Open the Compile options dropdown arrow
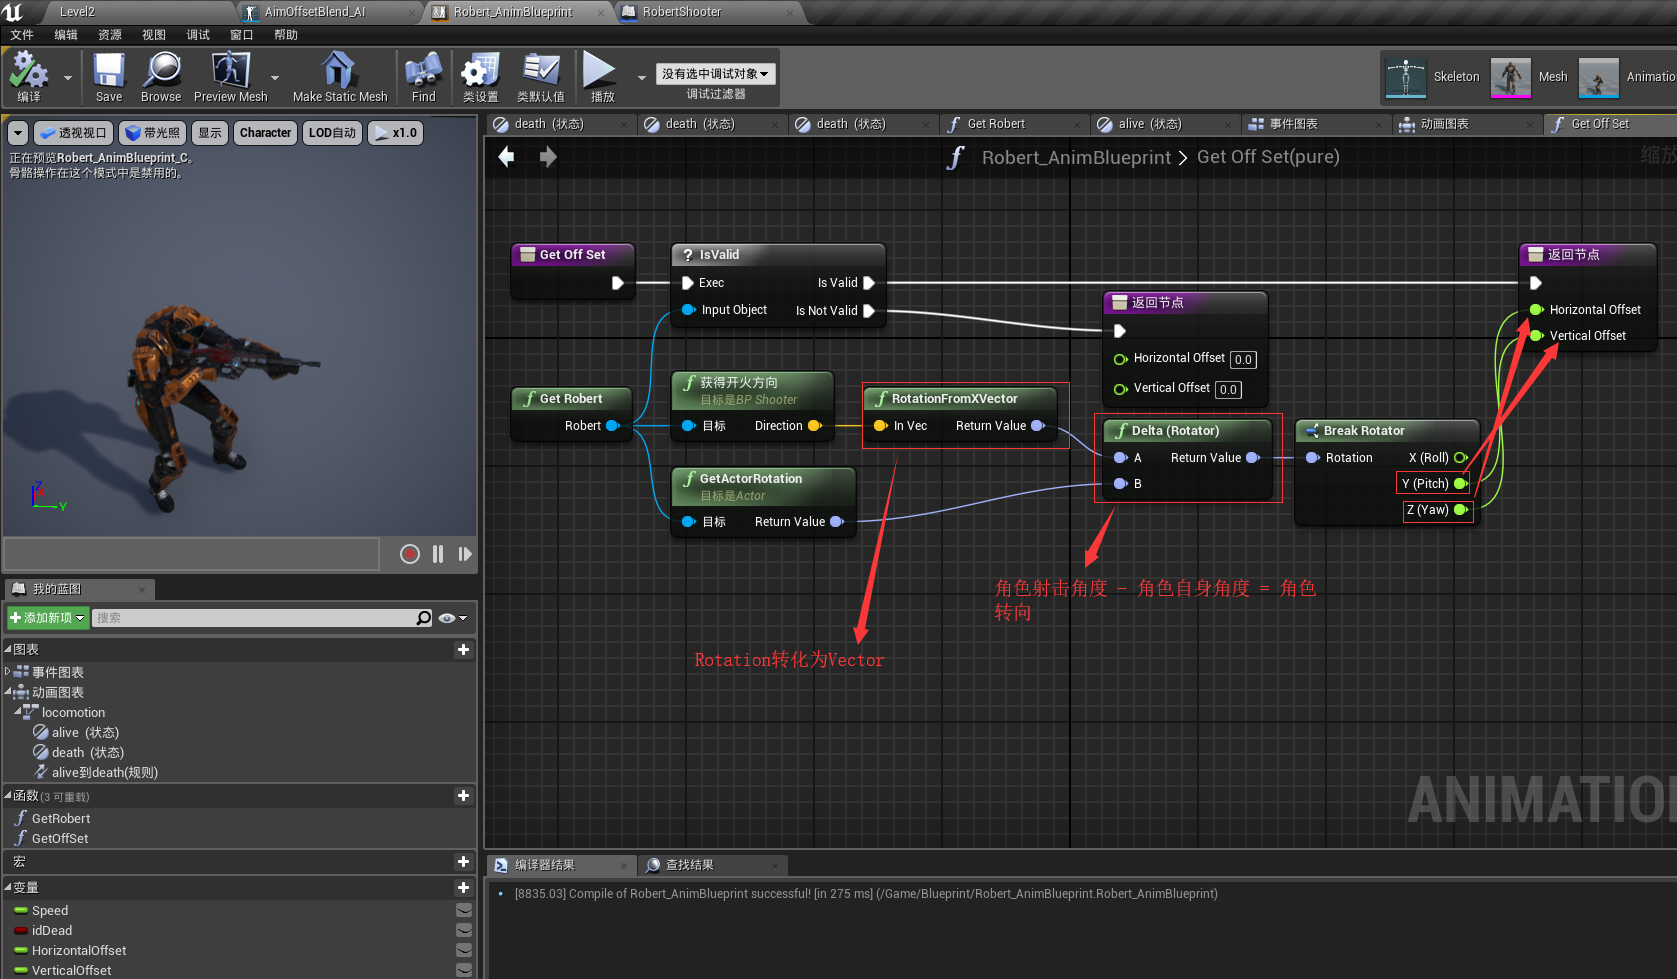Image resolution: width=1677 pixels, height=979 pixels. [68, 77]
